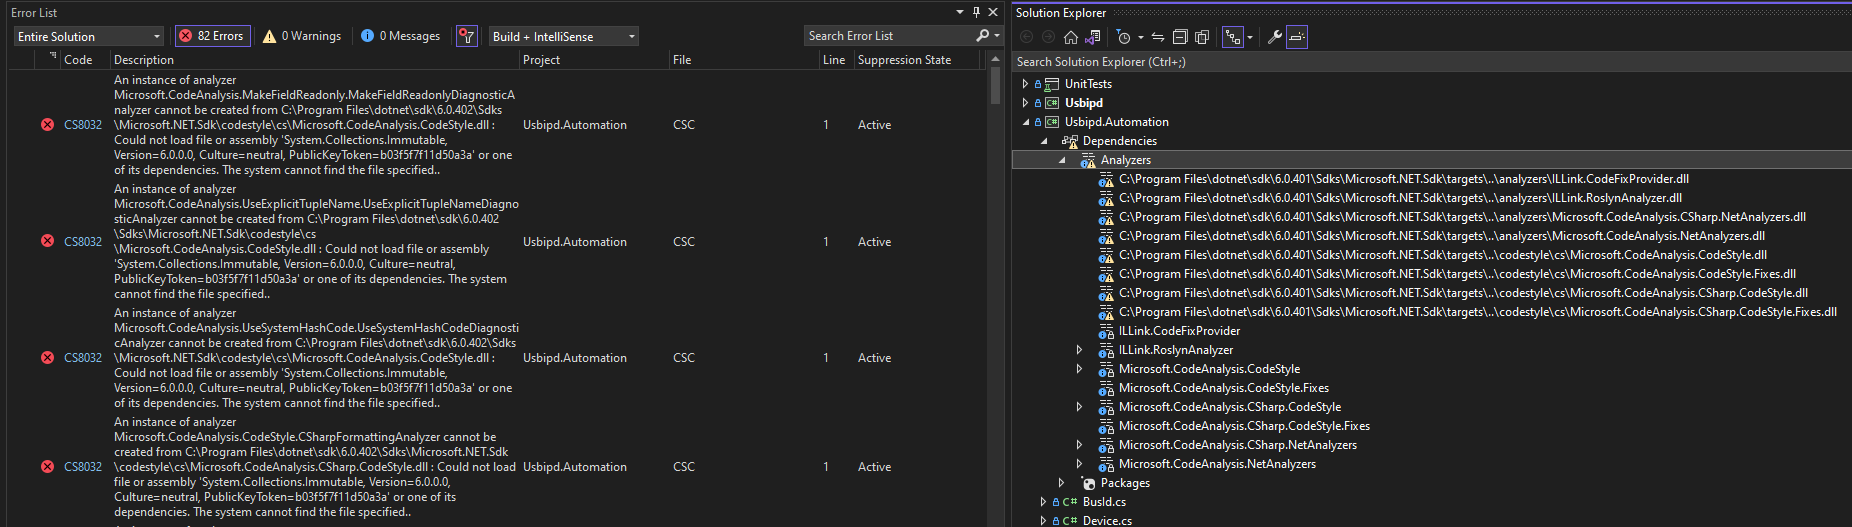Click the Search Solution Explorer field
This screenshot has height=527, width=1852.
click(1431, 62)
